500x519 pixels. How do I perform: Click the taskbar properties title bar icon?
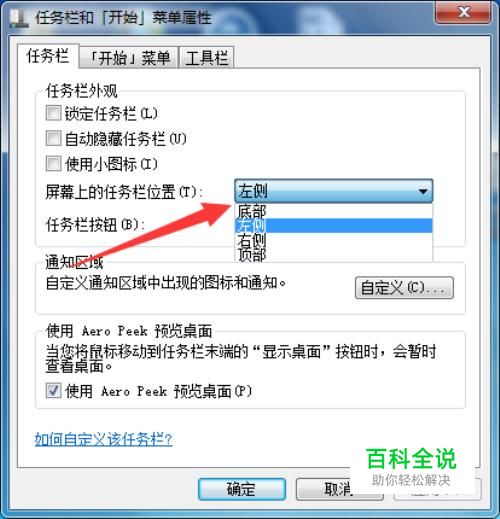pyautogui.click(x=19, y=18)
